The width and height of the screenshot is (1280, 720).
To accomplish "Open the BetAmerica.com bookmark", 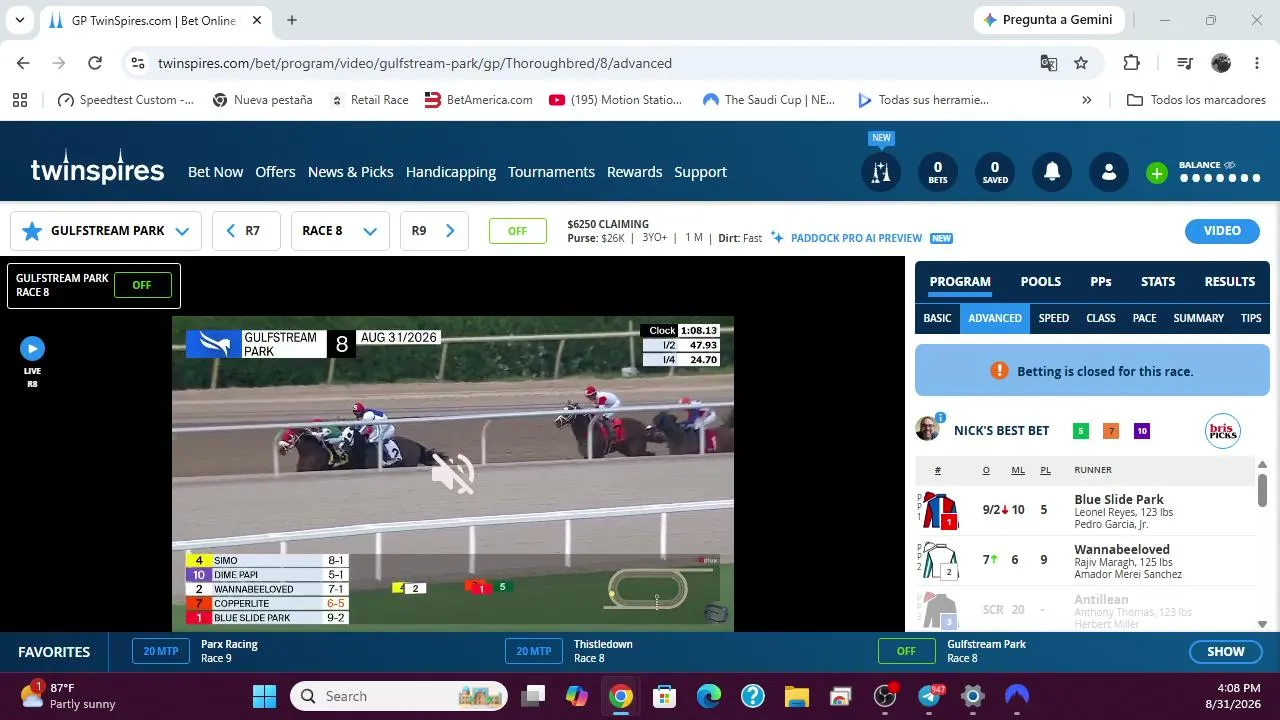I will tap(478, 100).
